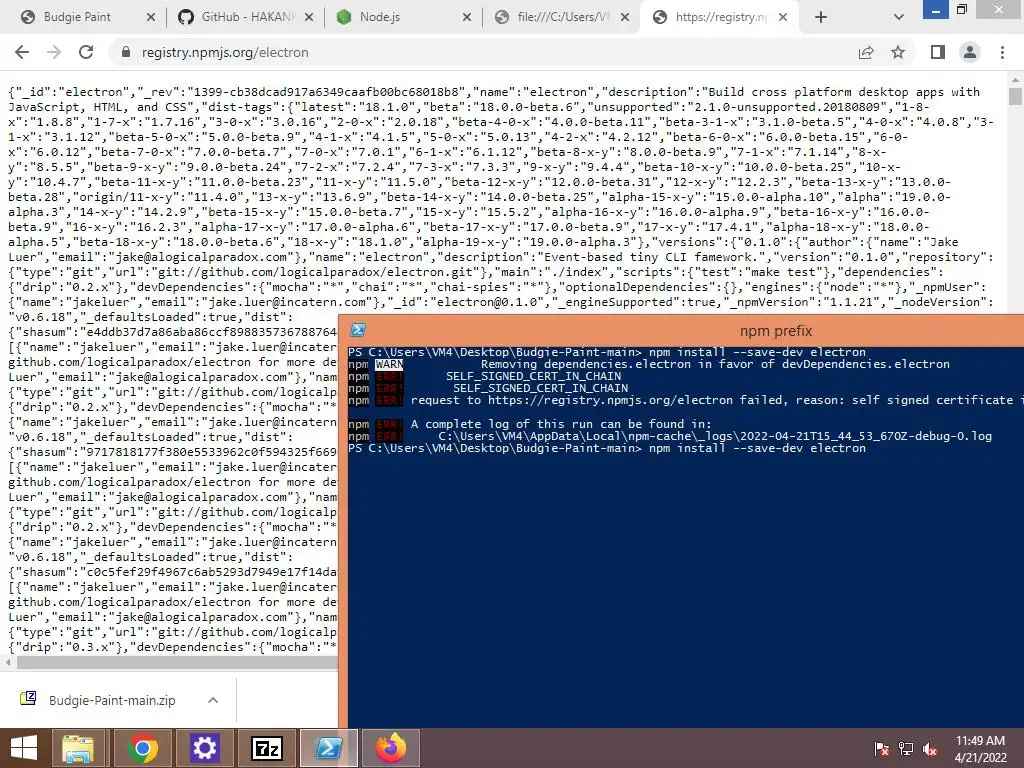
Task: Click the browser forward arrow
Action: 54,52
